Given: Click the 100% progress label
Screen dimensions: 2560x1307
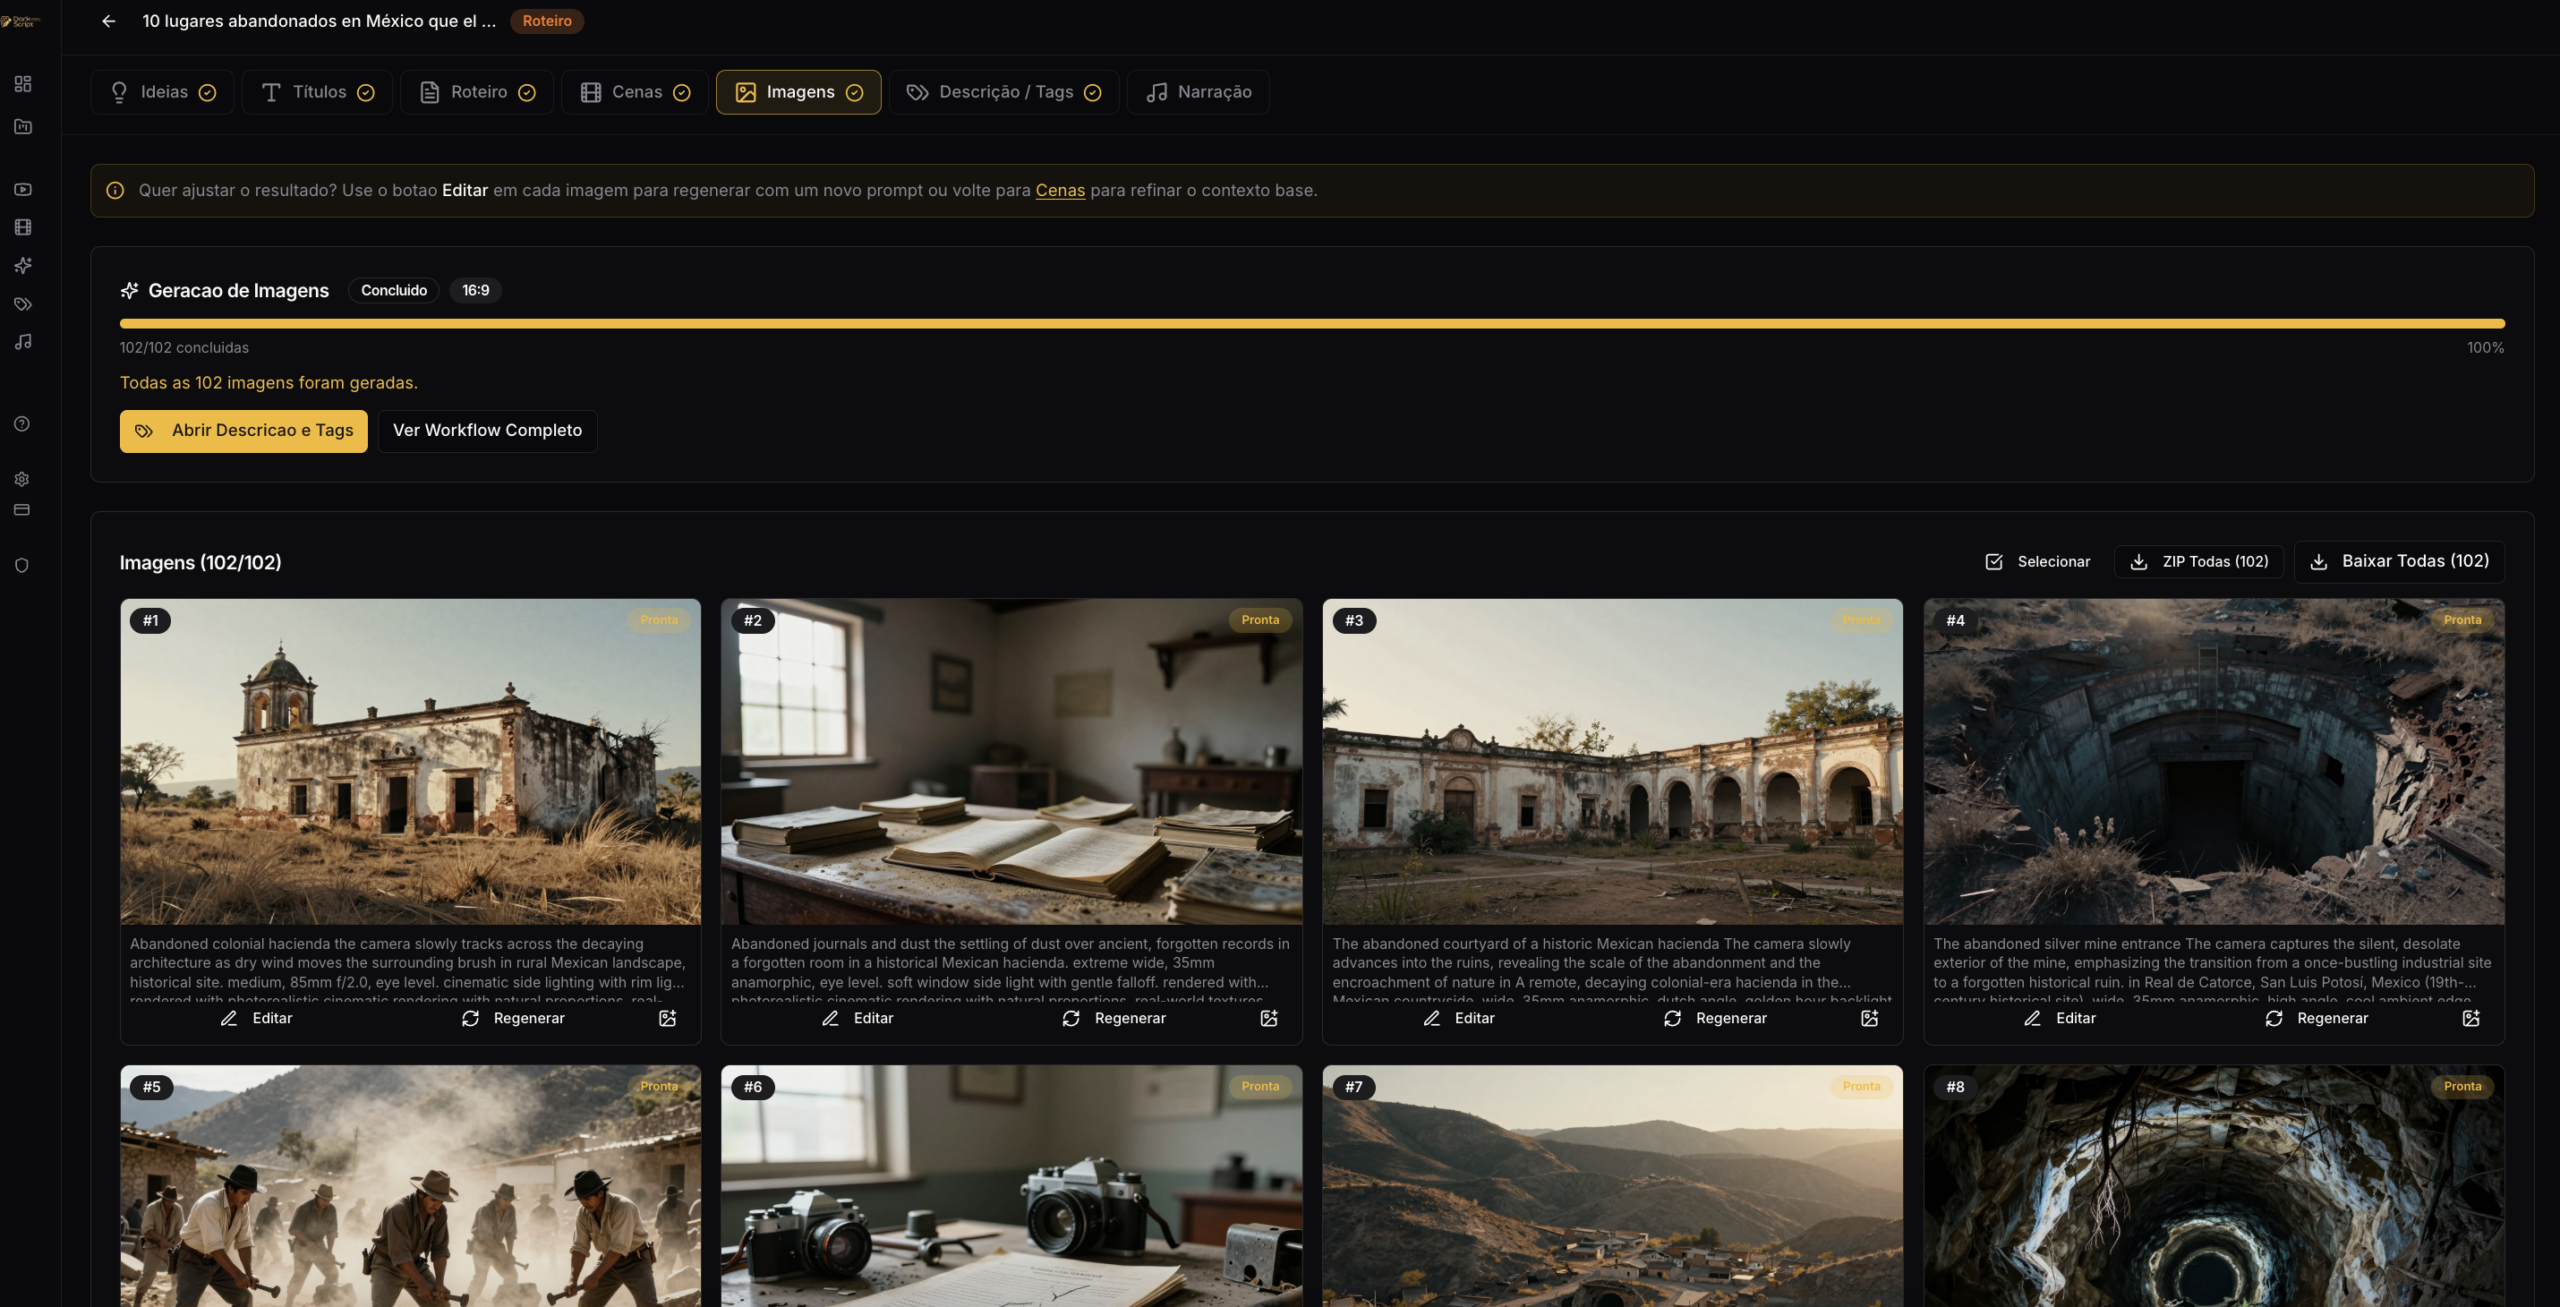Looking at the screenshot, I should click(x=2485, y=348).
